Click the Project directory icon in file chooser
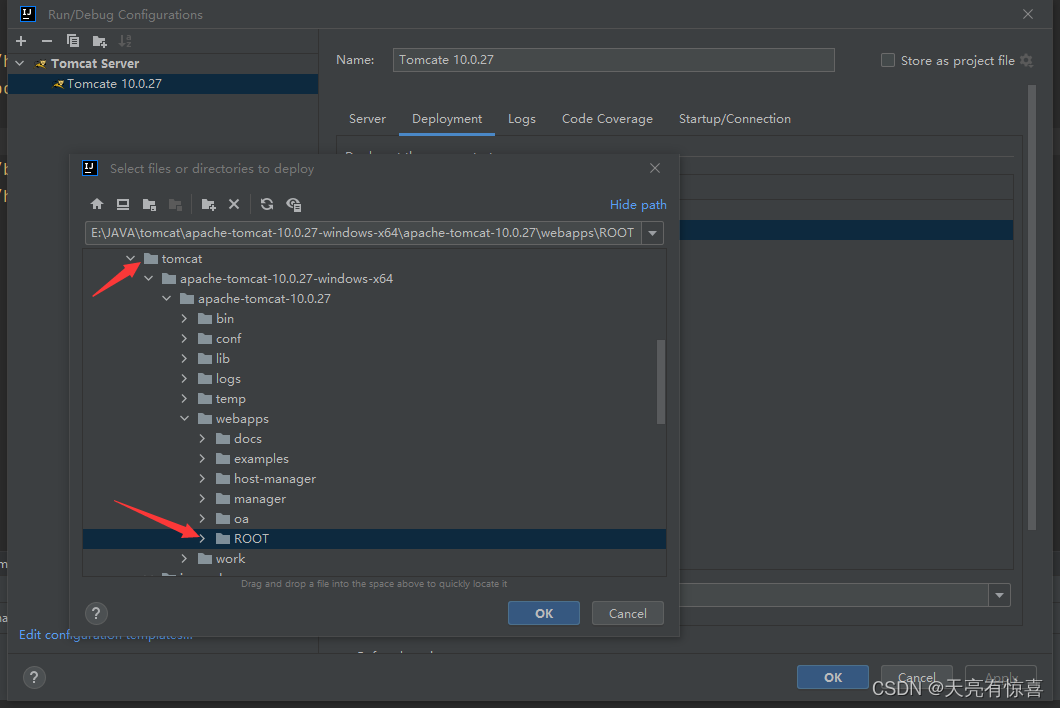Viewport: 1060px width, 708px height. tap(149, 204)
